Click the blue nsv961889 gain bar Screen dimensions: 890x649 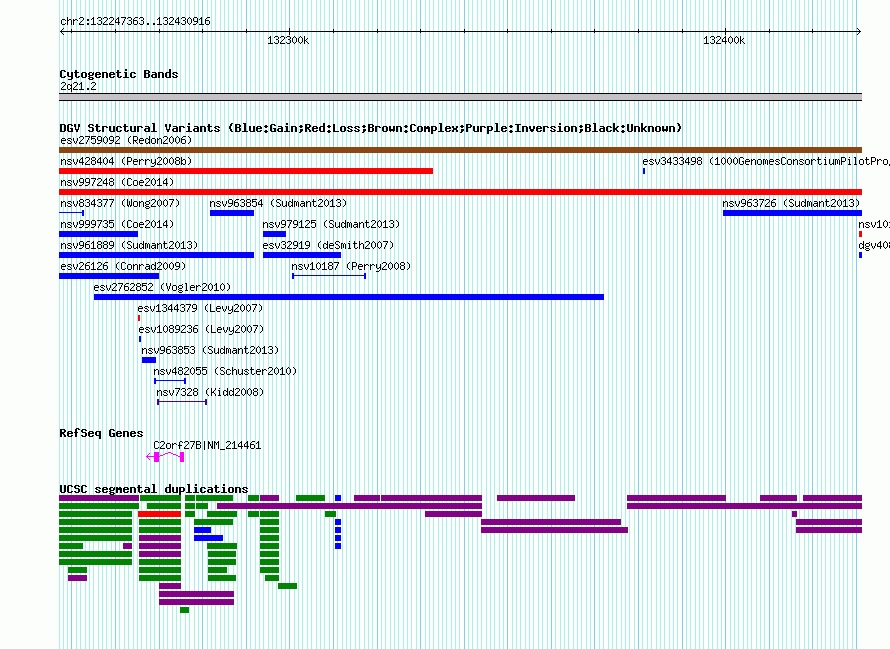(156, 255)
